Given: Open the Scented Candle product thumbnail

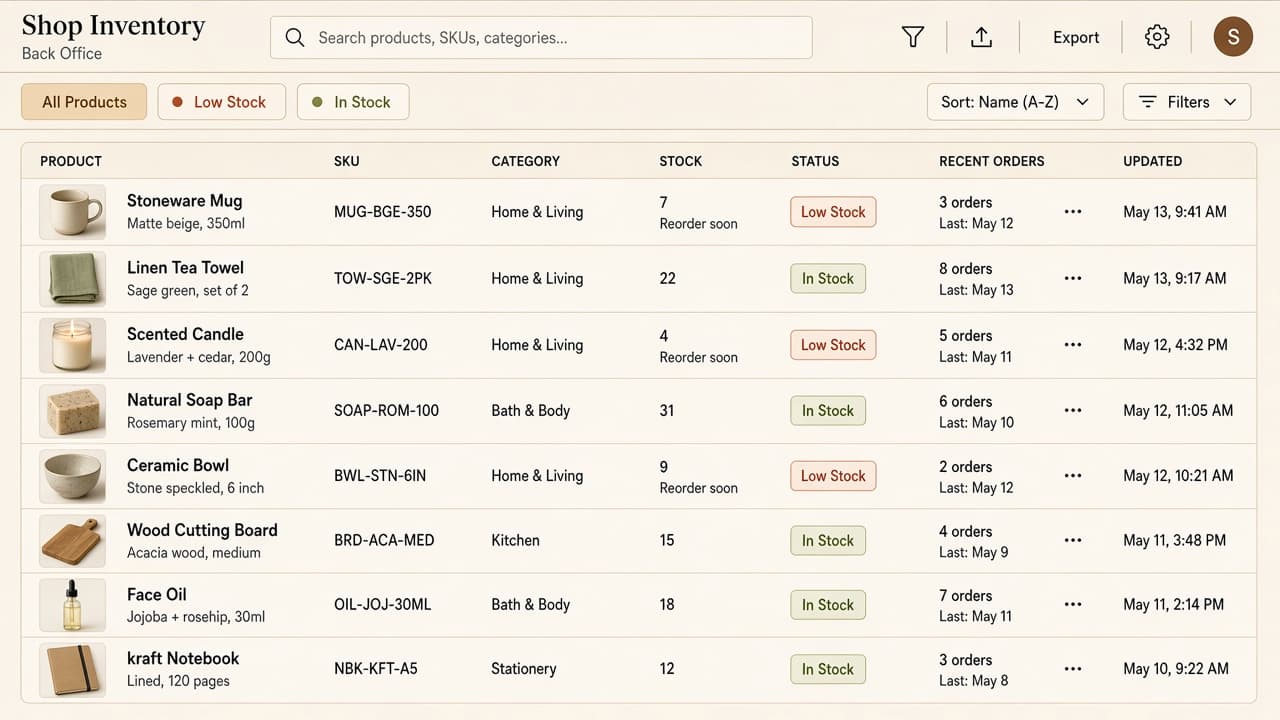Looking at the screenshot, I should tap(72, 345).
